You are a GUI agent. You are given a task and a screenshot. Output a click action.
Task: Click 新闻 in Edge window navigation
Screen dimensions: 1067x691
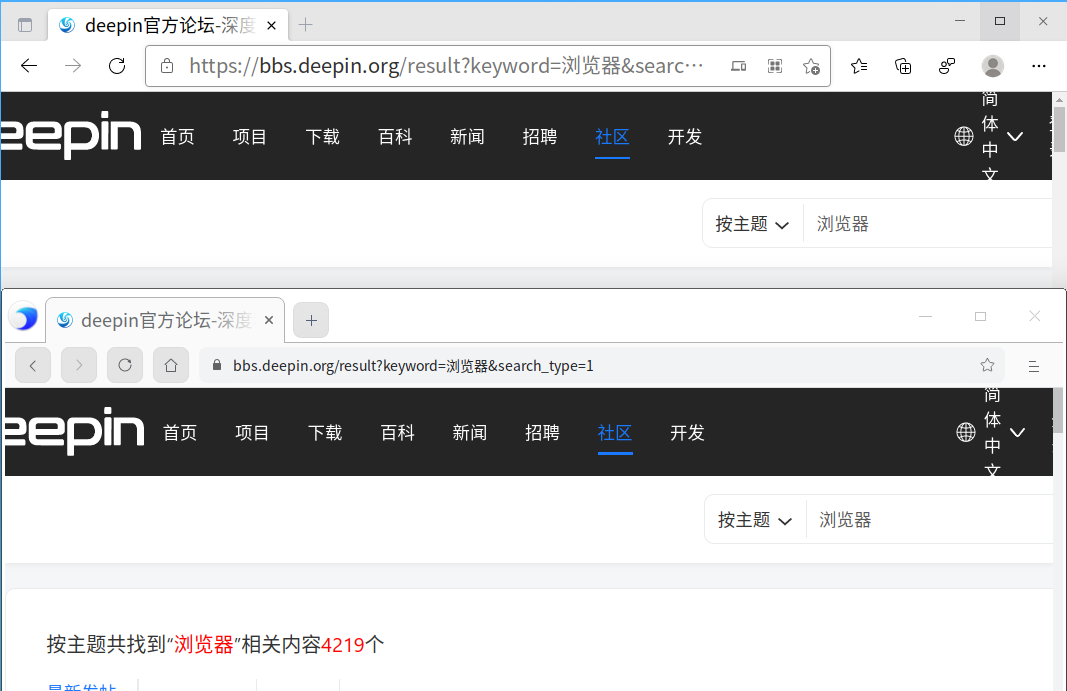pos(467,137)
